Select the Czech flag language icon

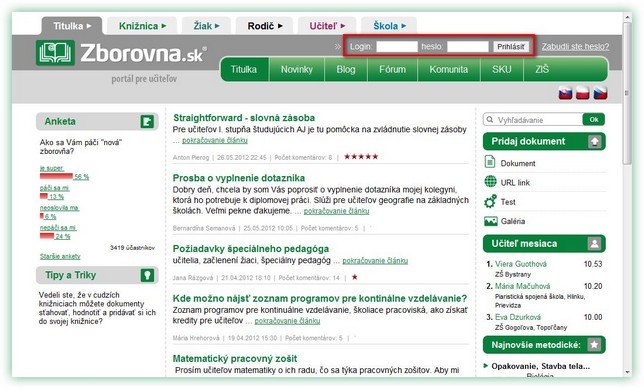pyautogui.click(x=600, y=93)
